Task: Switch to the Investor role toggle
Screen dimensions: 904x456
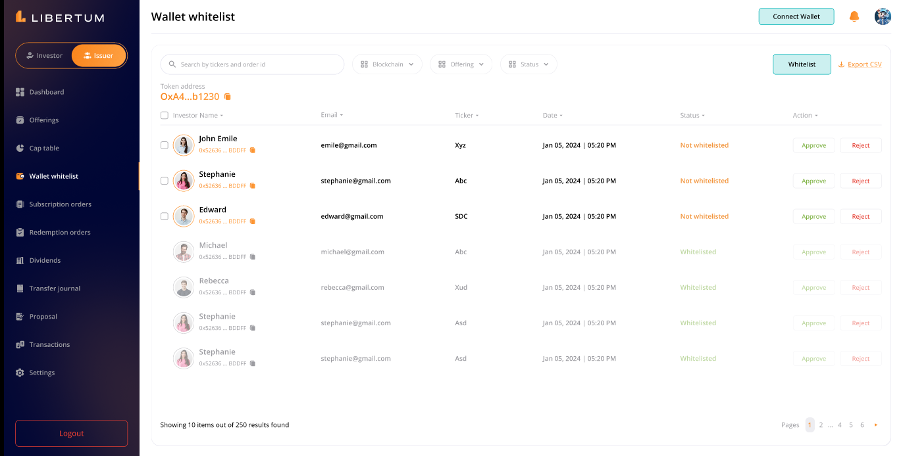Action: point(44,55)
